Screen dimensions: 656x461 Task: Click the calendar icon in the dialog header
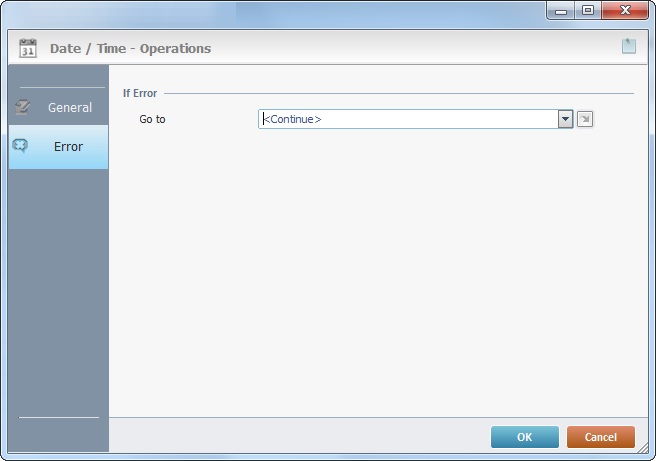[28, 48]
